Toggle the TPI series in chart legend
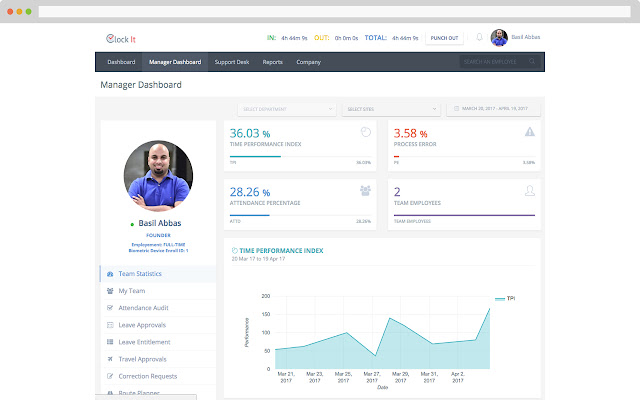This screenshot has width=640, height=400. 503,298
